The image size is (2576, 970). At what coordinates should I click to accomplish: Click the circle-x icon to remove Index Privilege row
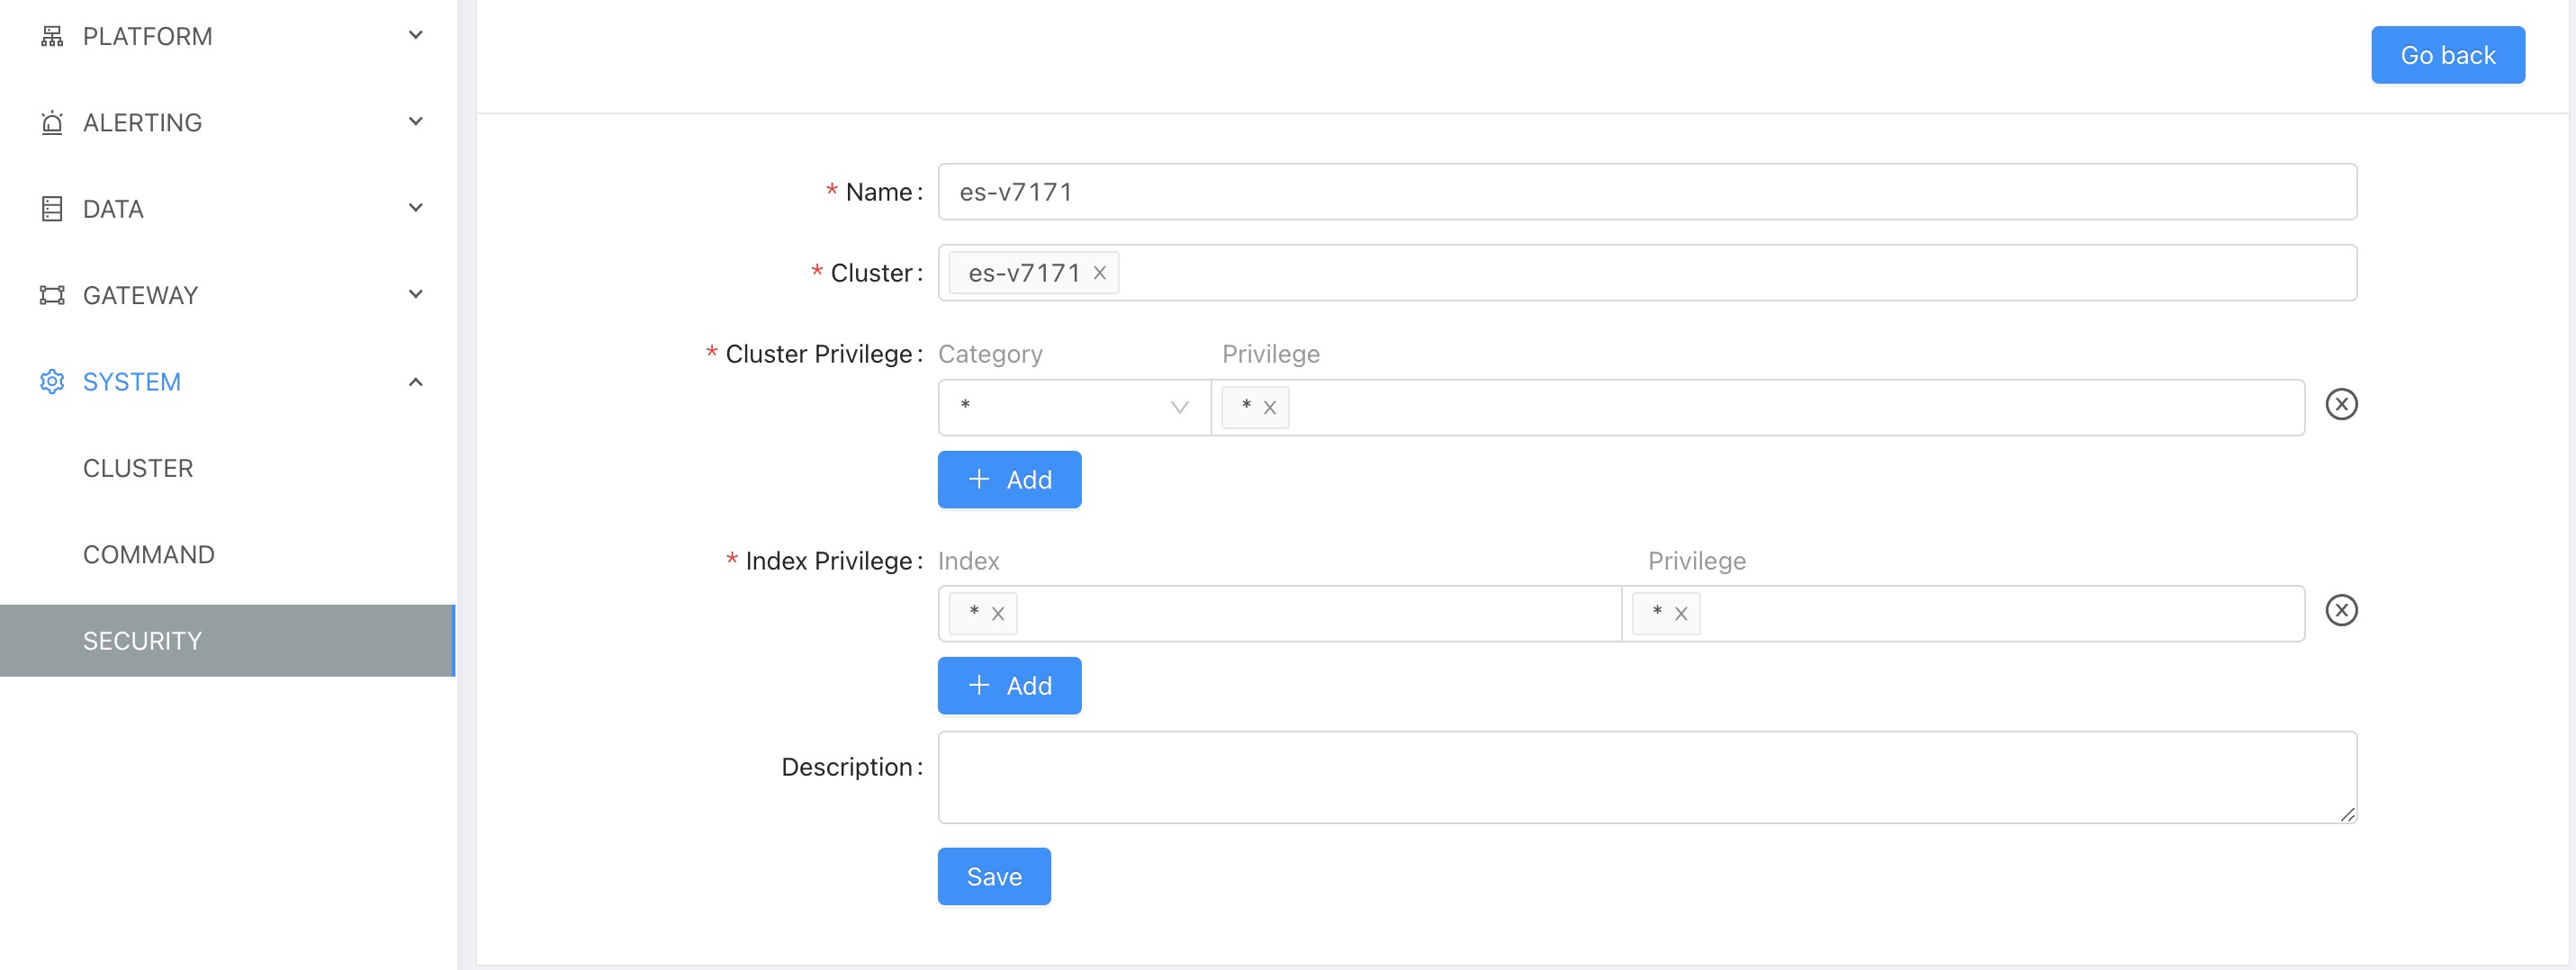coord(2342,611)
